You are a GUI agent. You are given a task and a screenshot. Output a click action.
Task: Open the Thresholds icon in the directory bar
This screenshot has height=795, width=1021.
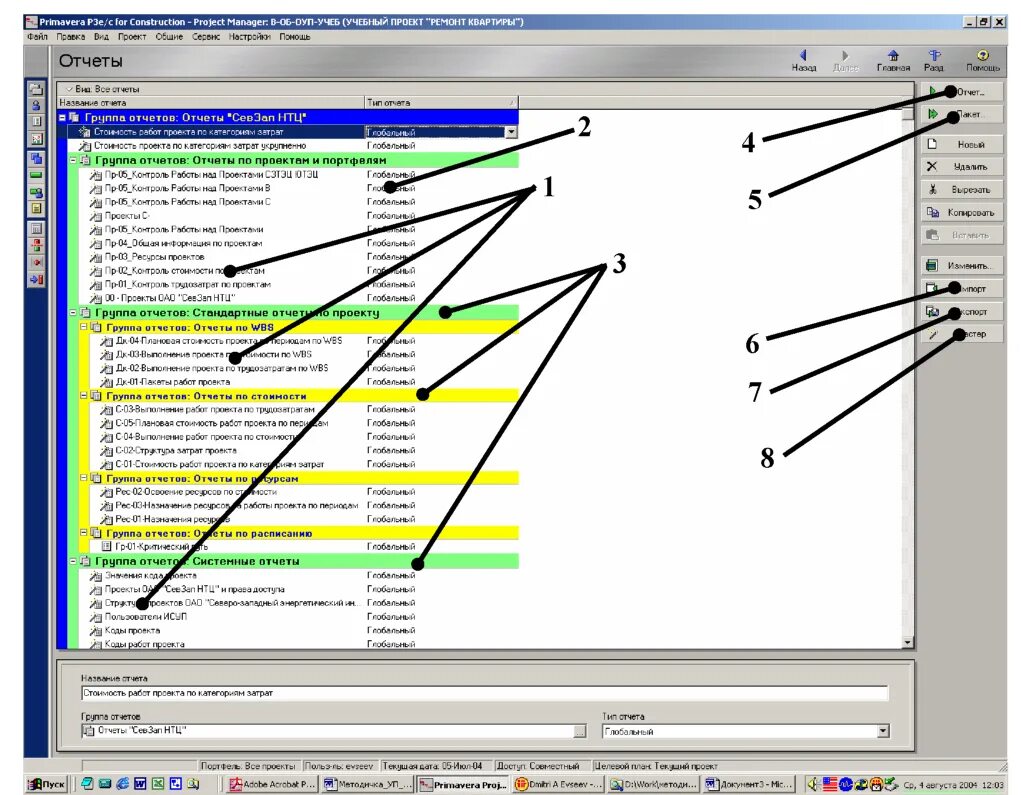pos(36,245)
